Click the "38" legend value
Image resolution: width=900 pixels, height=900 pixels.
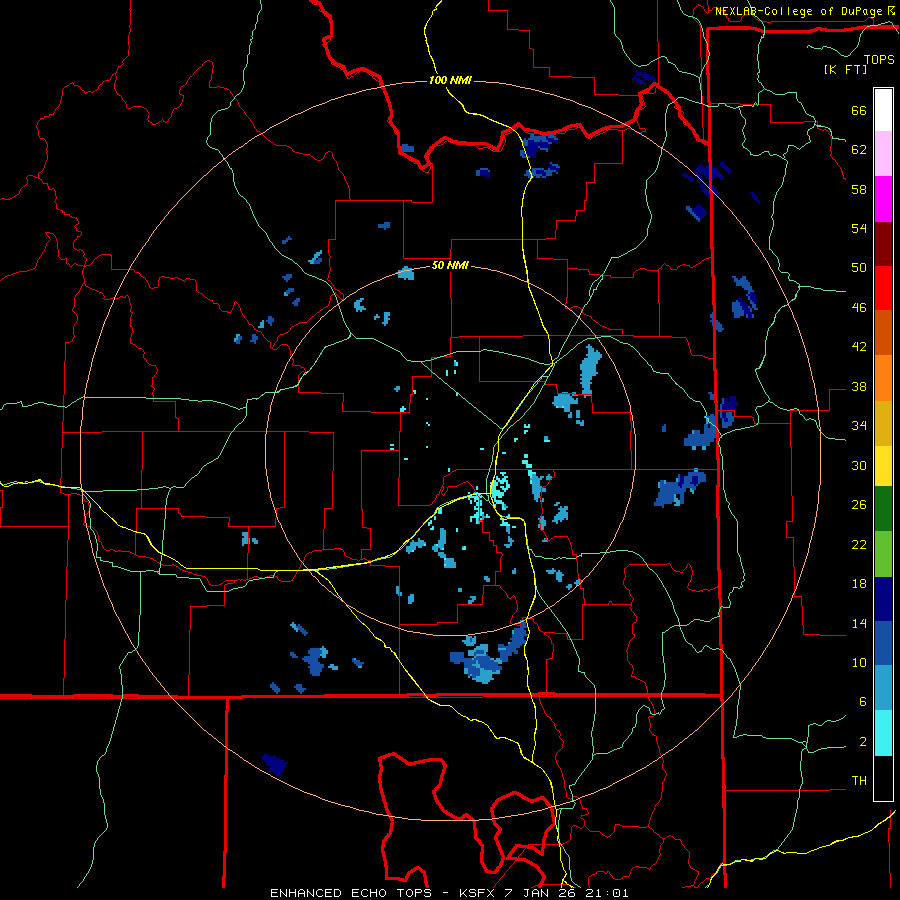click(859, 387)
